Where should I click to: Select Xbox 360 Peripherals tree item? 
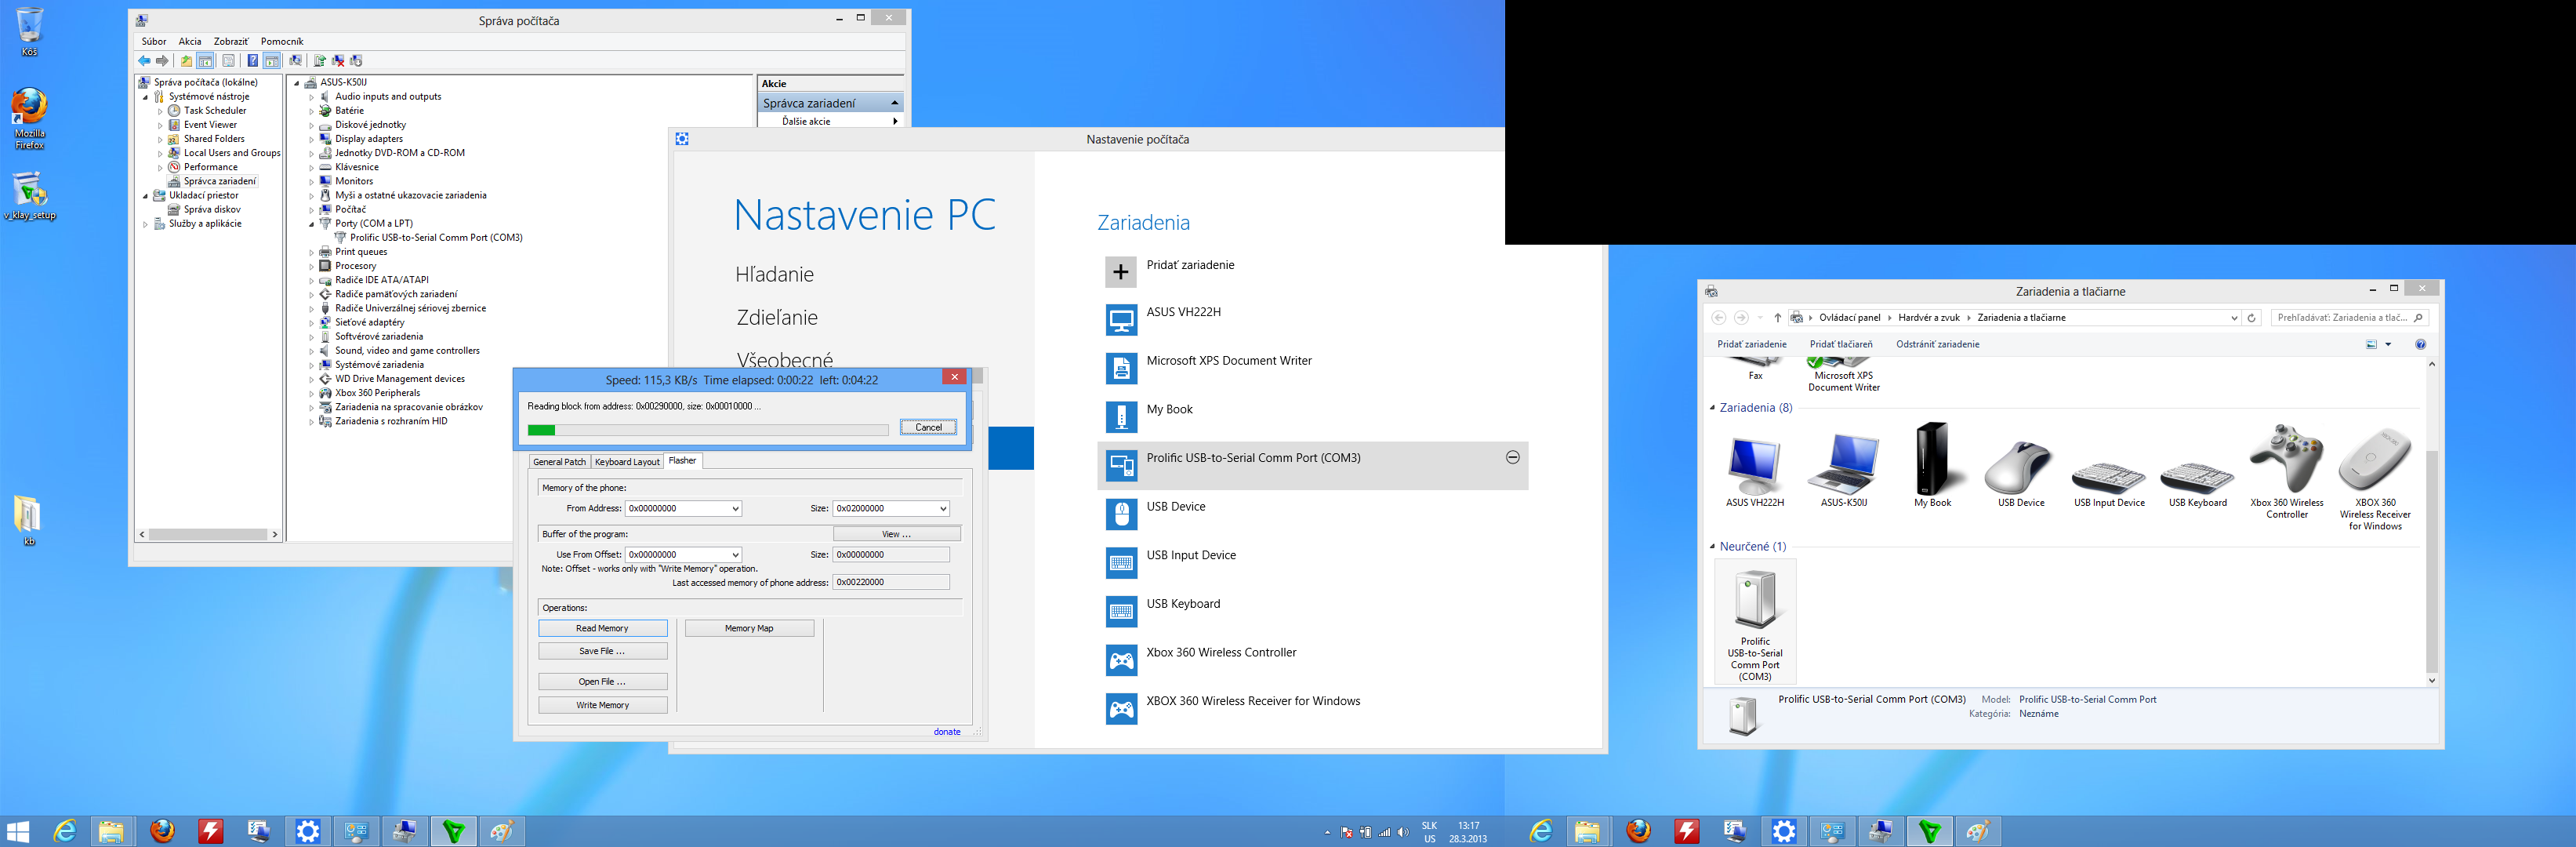(377, 393)
